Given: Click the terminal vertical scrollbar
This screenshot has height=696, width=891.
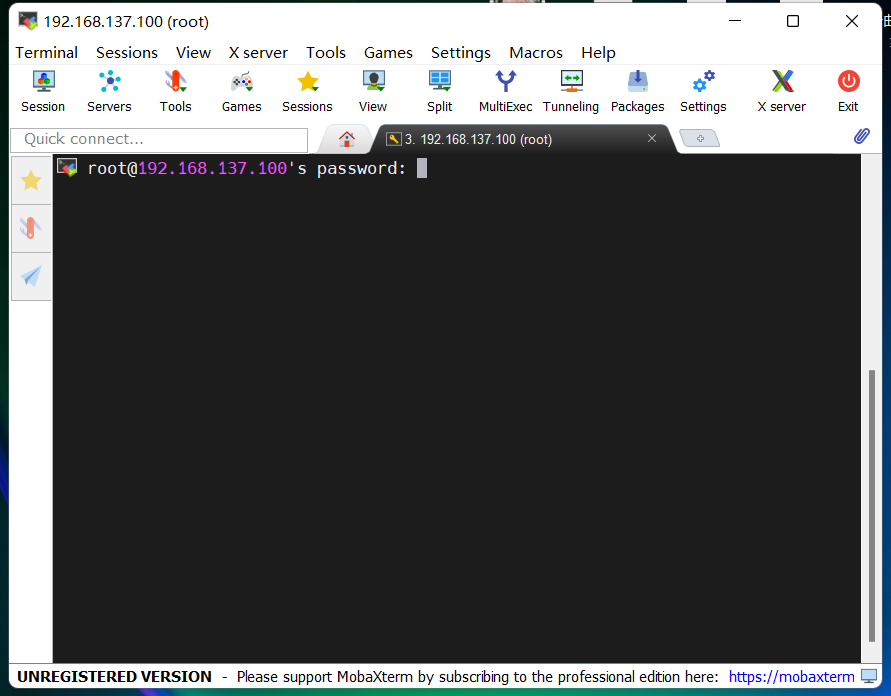Looking at the screenshot, I should [872, 505].
